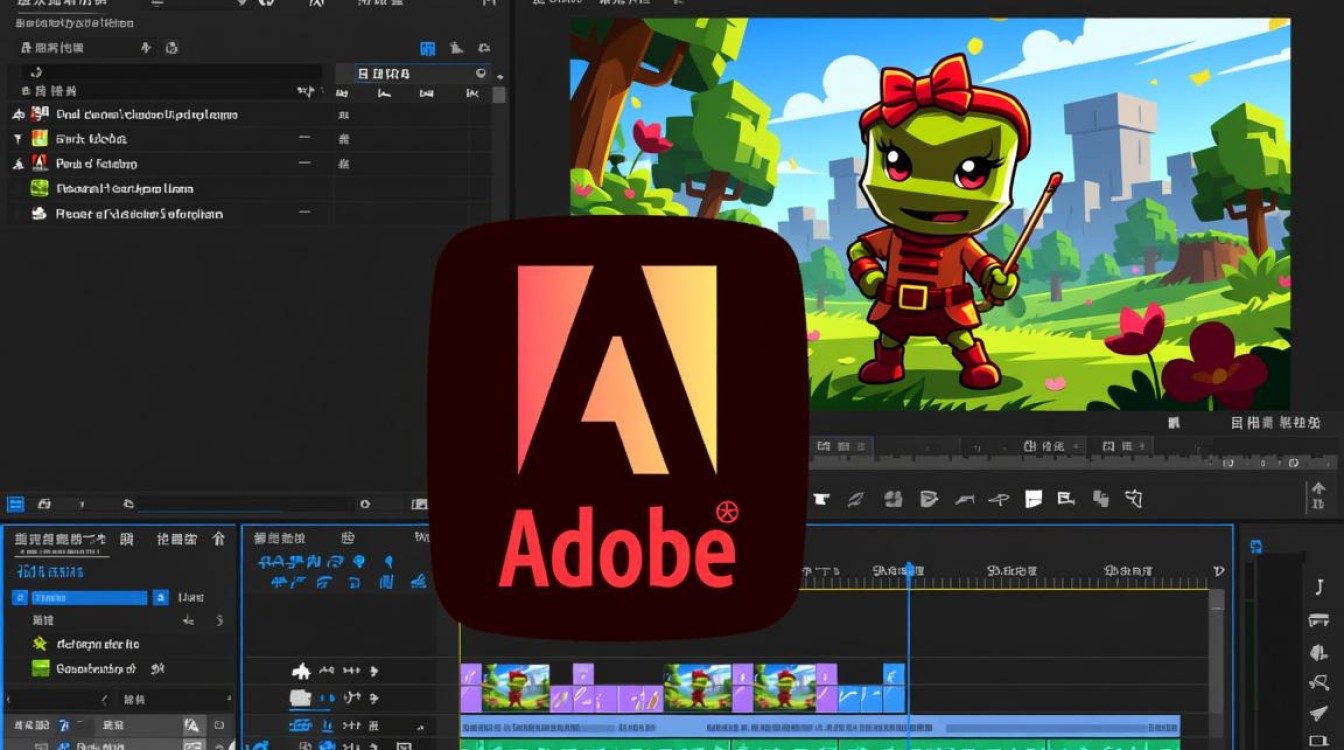The image size is (1344, 750).
Task: Click the small blue square button beside highlighted row
Action: [161, 597]
